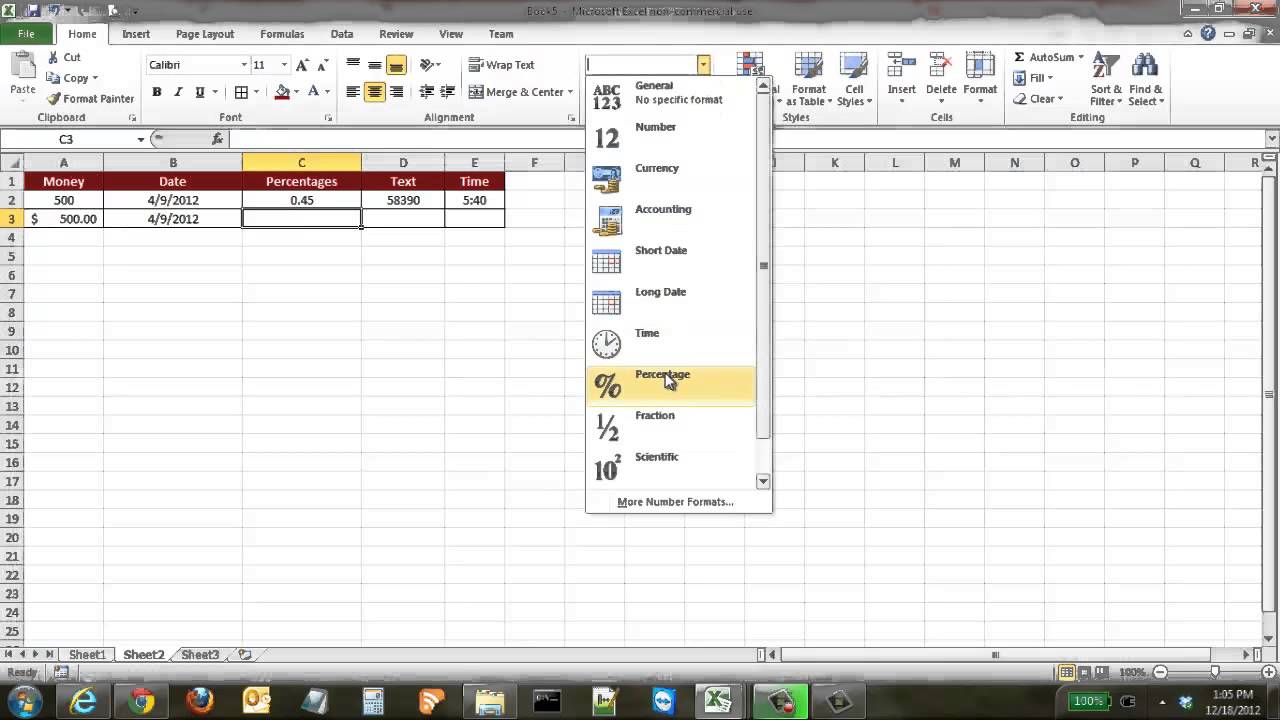Open Firefox from the taskbar
1280x720 pixels.
tap(200, 701)
